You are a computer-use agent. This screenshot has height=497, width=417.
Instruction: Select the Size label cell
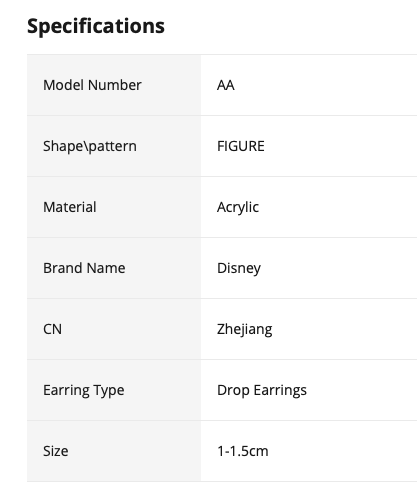click(x=114, y=451)
